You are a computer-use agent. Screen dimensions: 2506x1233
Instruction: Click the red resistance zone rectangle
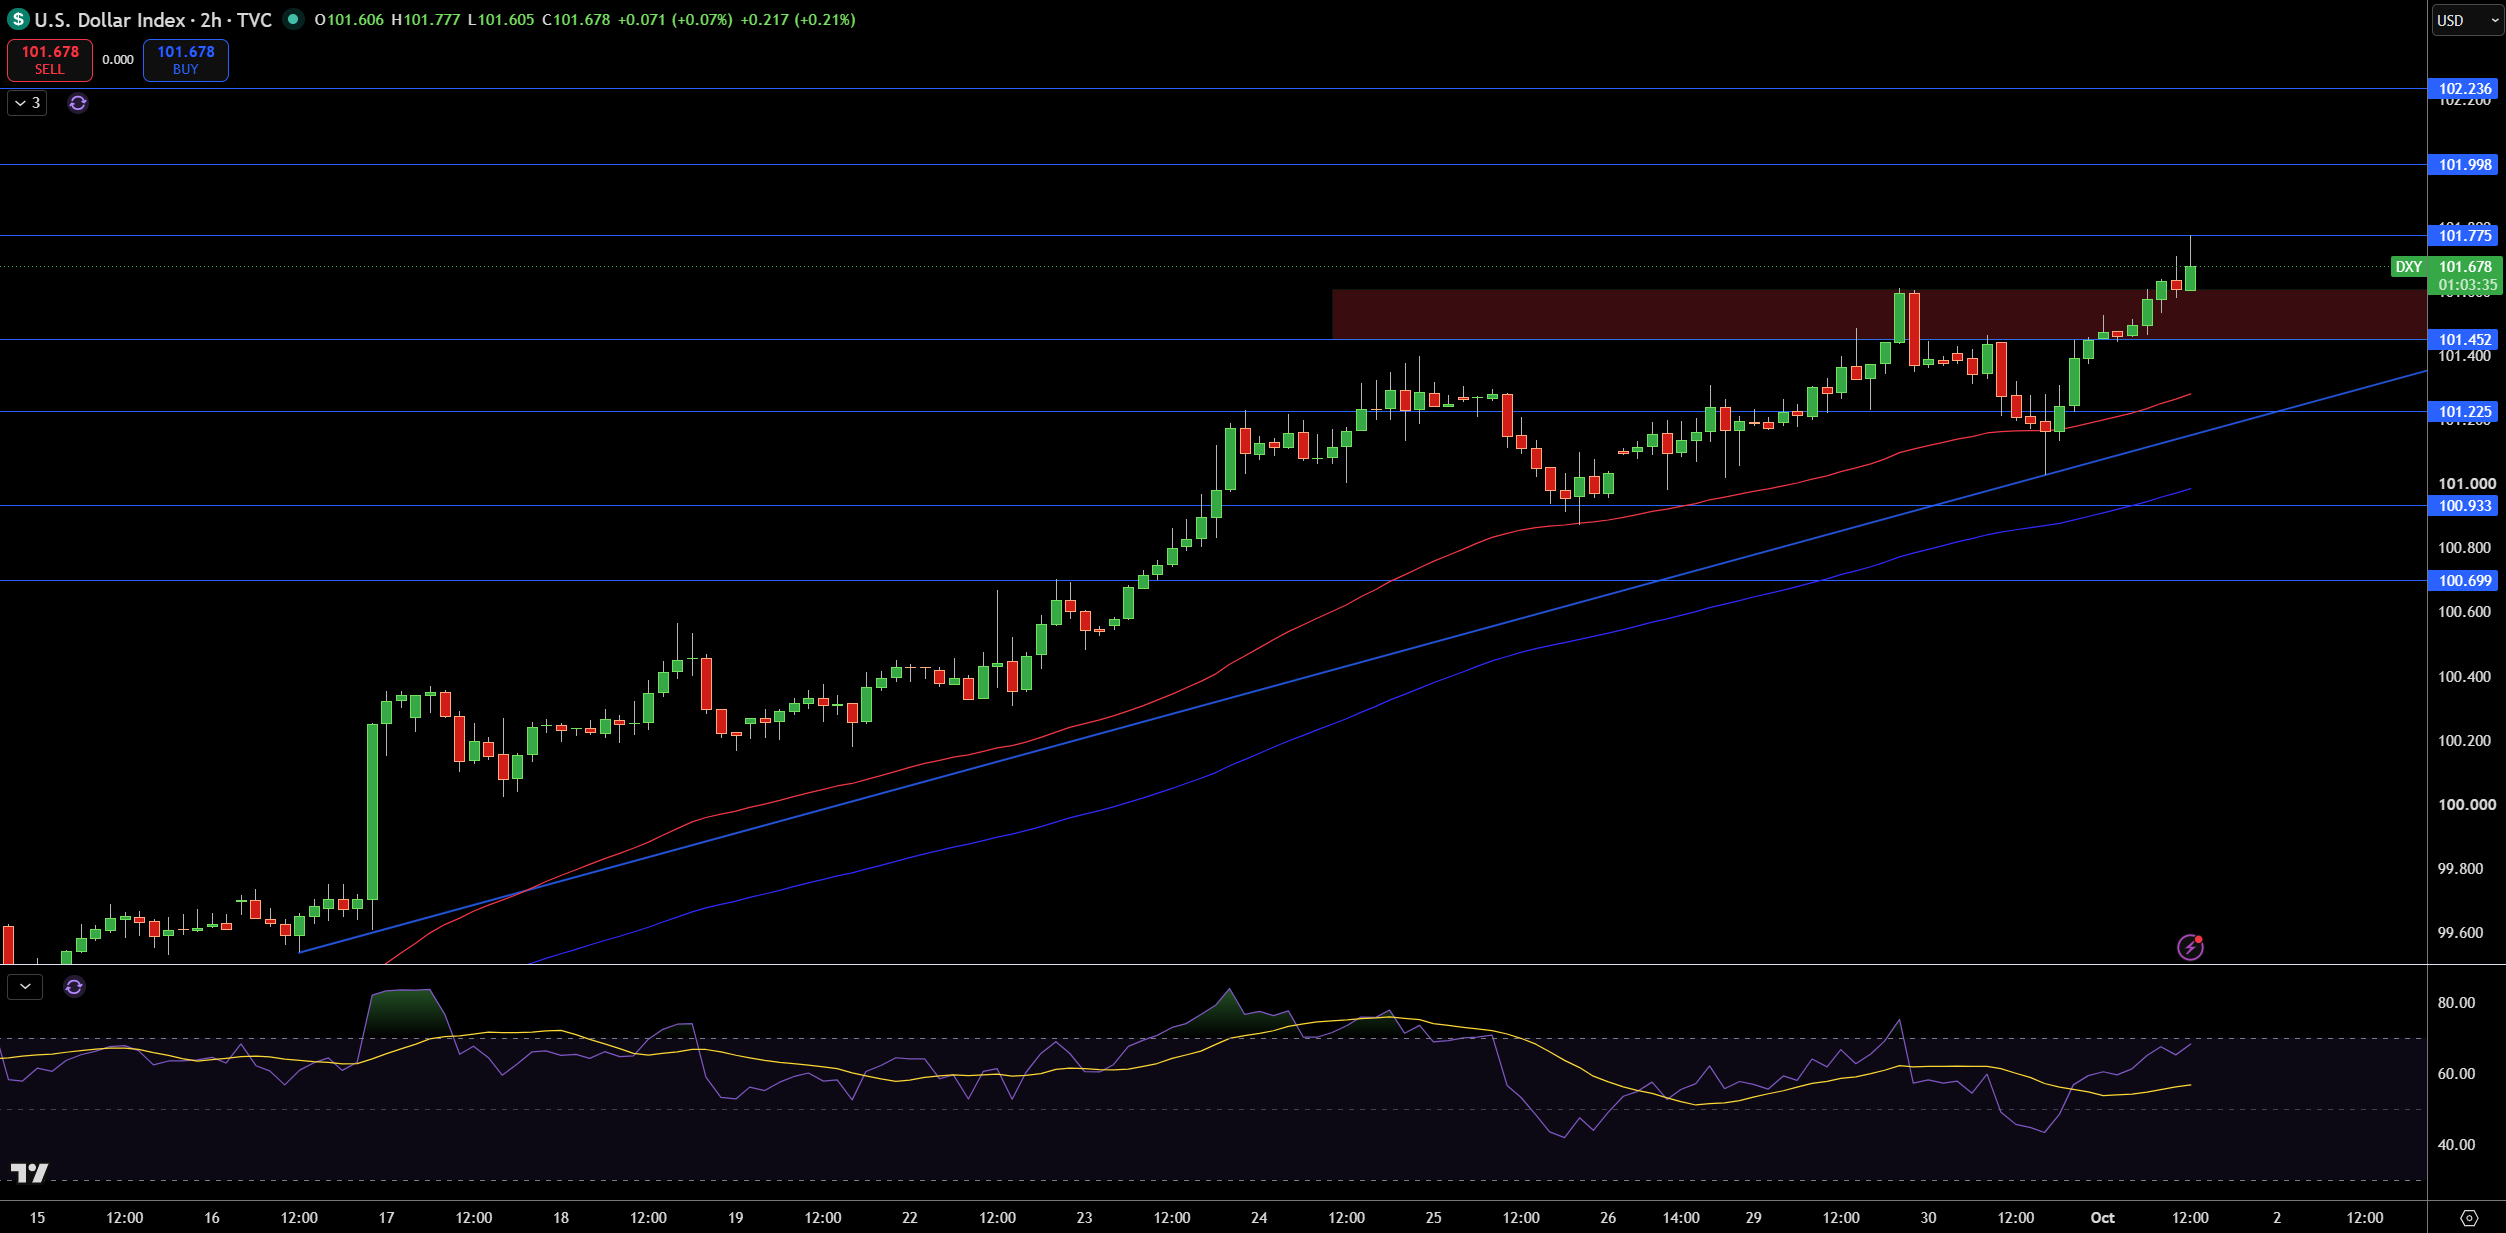pyautogui.click(x=1879, y=315)
